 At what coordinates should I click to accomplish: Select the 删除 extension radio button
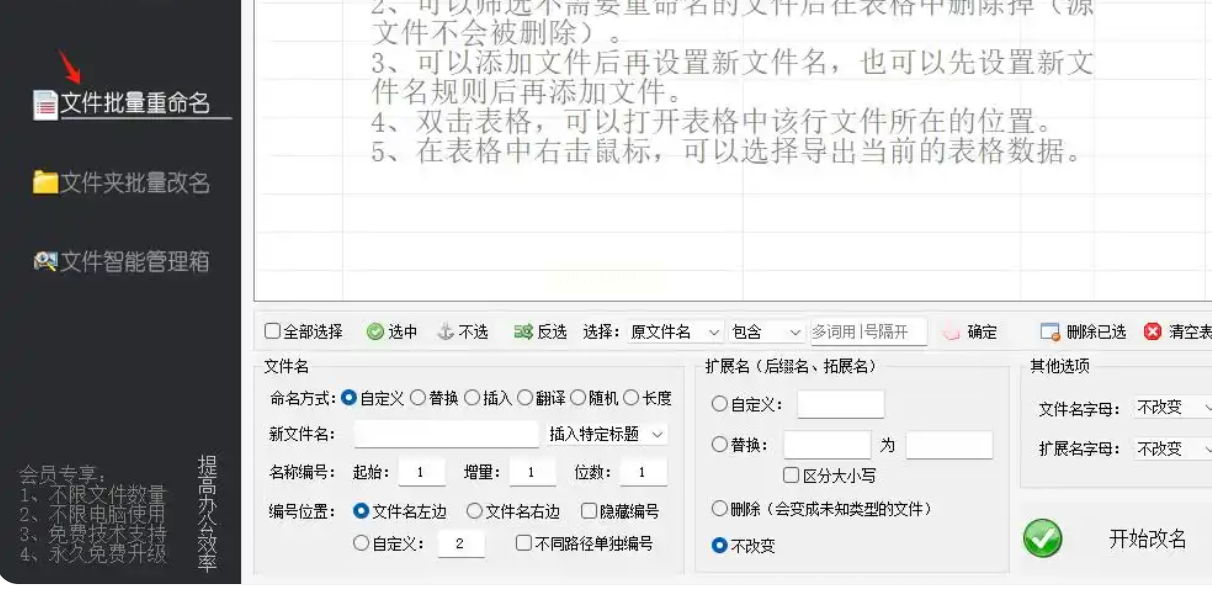click(x=720, y=509)
